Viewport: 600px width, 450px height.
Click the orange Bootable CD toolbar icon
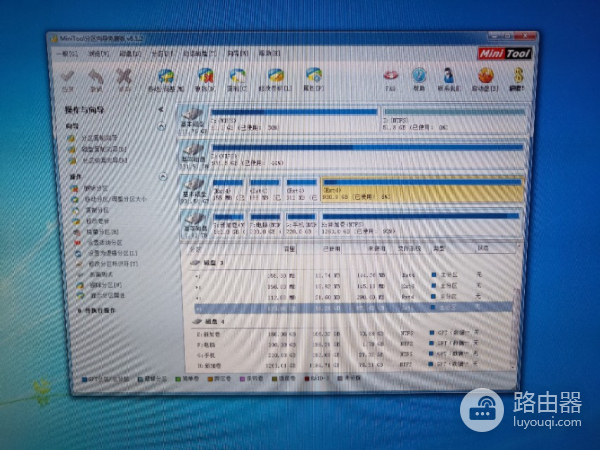click(486, 77)
